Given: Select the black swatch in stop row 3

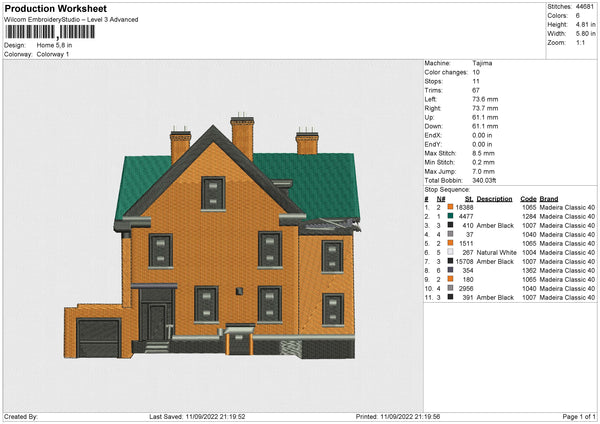Looking at the screenshot, I should [x=450, y=225].
